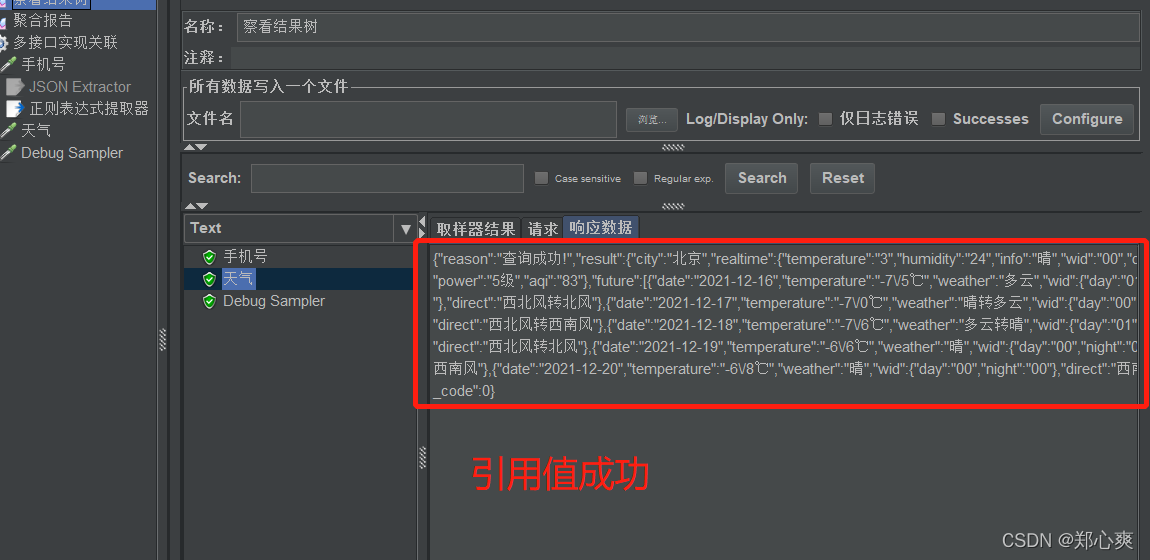Select the Debug Sampler result in list
This screenshot has width=1150, height=560.
(x=274, y=301)
